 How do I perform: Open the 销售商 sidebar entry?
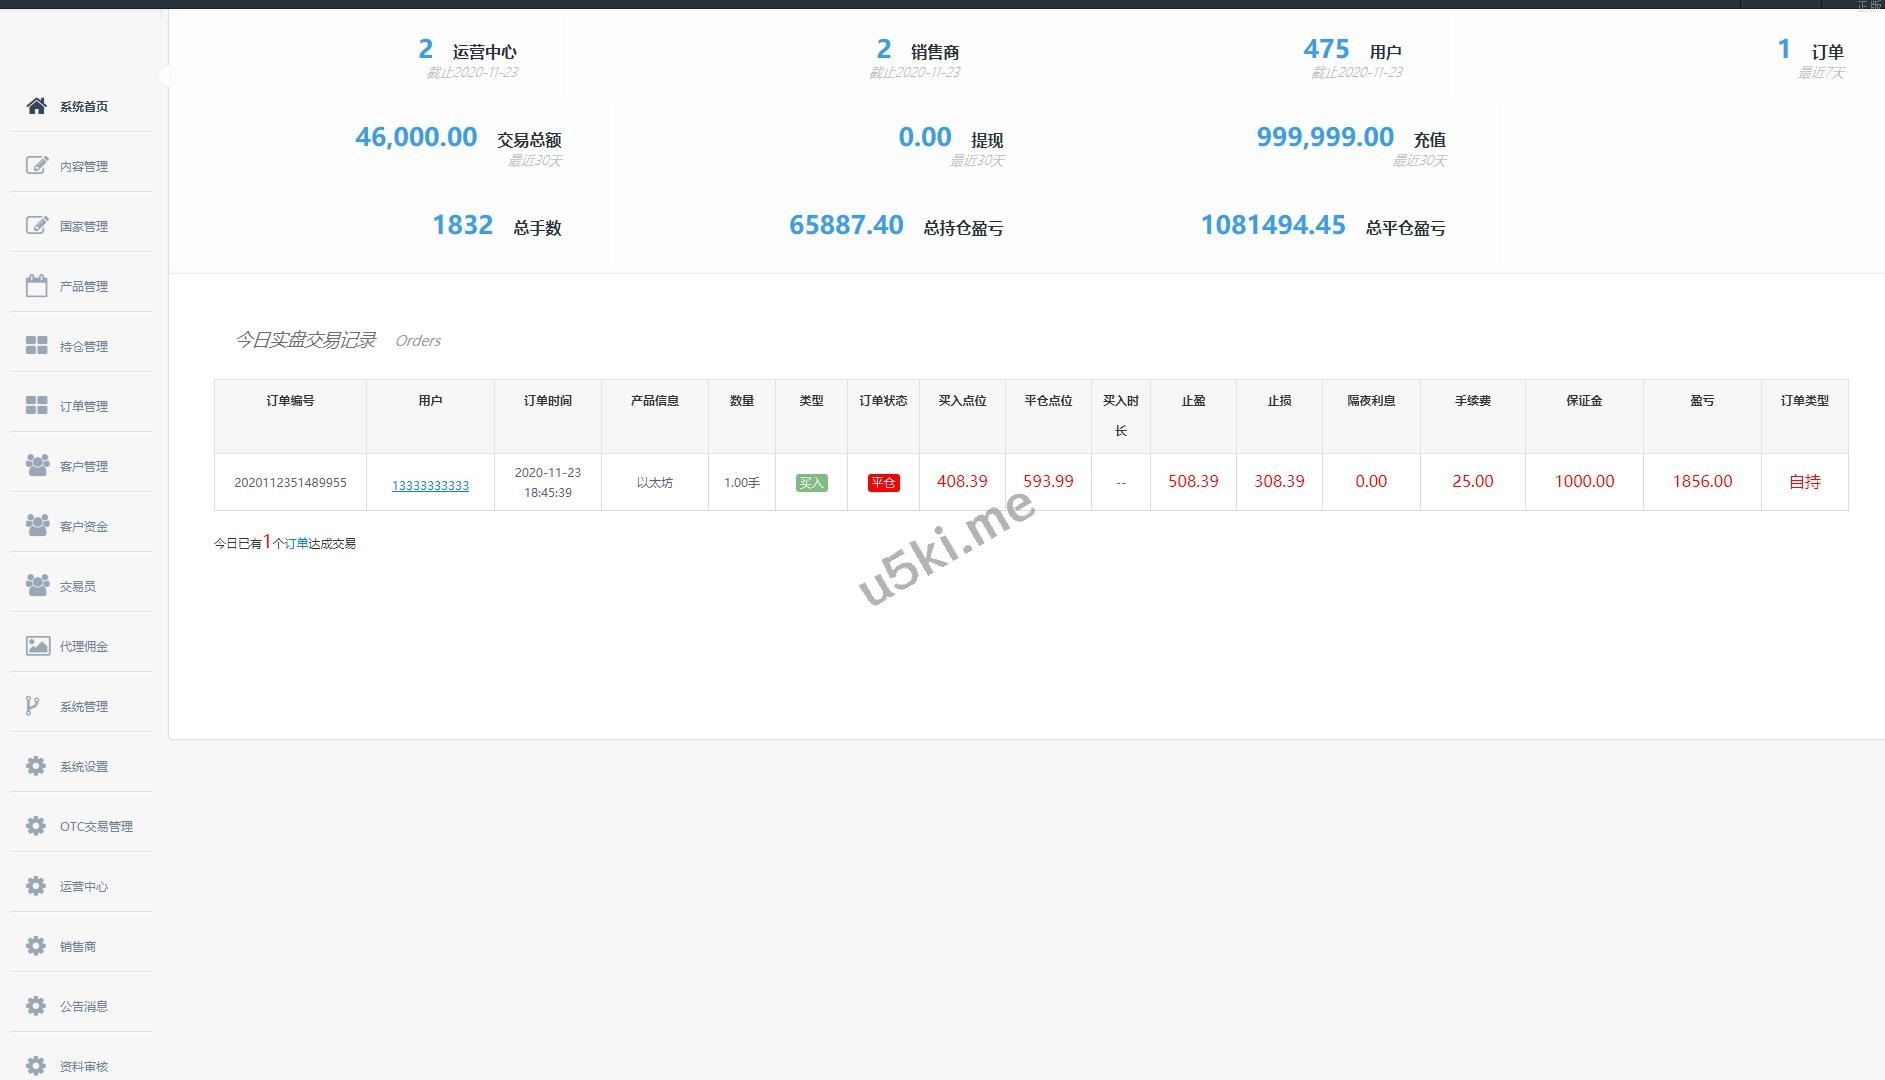point(78,947)
